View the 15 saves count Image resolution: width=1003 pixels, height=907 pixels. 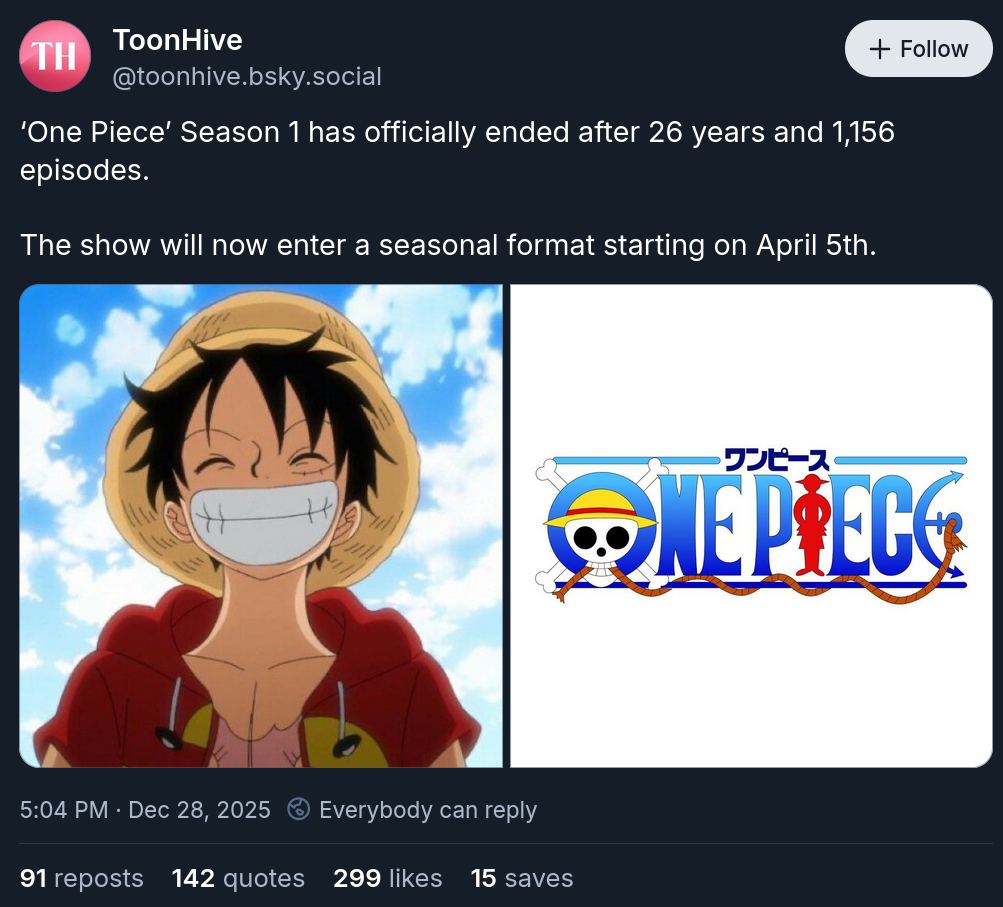(x=521, y=878)
